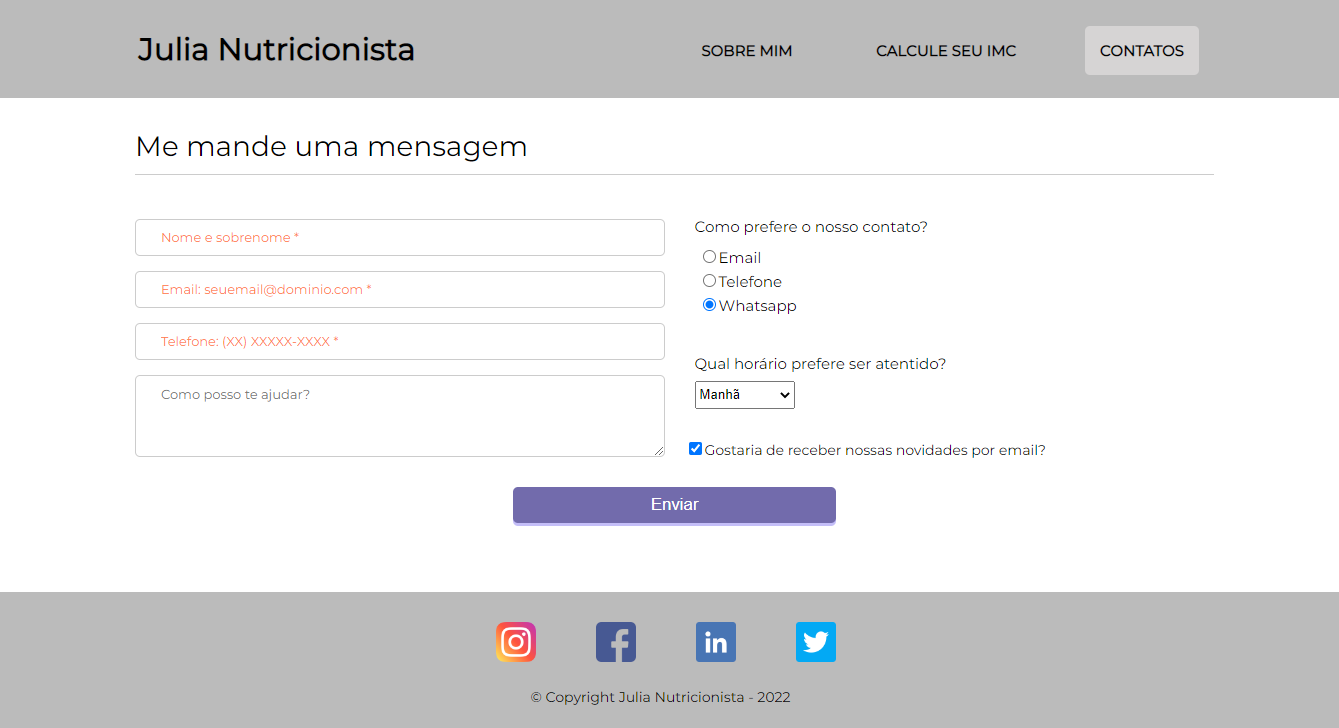The width and height of the screenshot is (1339, 728).
Task: Click the Email input field
Action: coord(400,289)
